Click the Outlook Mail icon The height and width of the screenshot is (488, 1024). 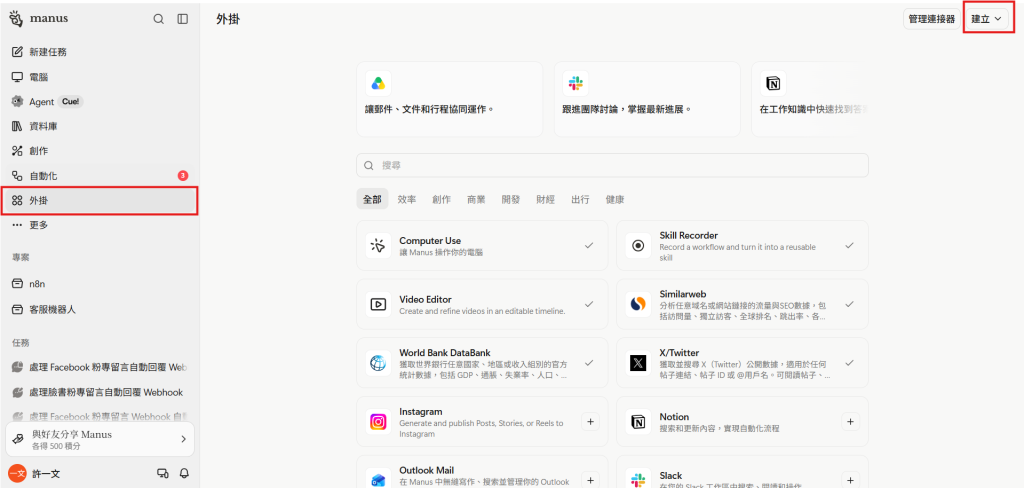(x=378, y=480)
